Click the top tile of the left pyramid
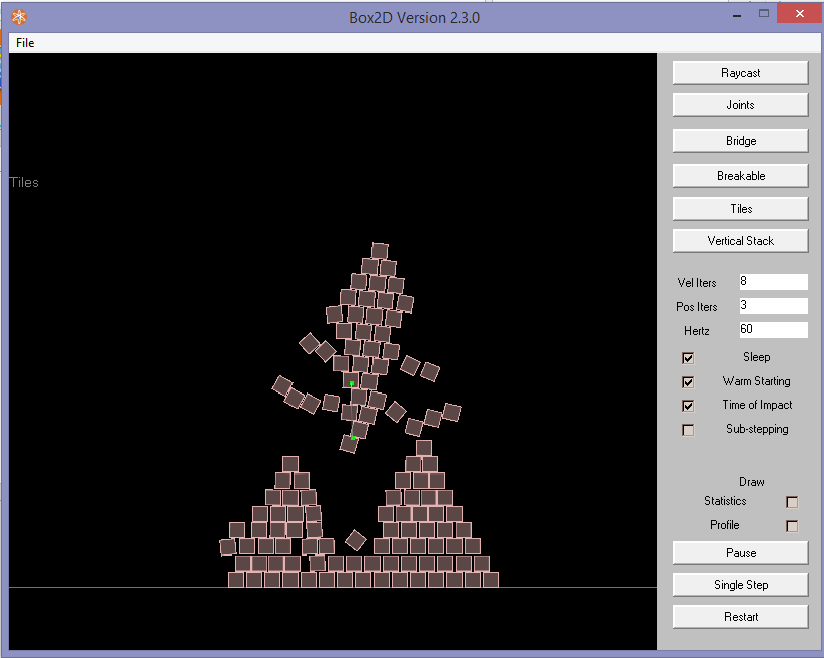 pyautogui.click(x=290, y=464)
